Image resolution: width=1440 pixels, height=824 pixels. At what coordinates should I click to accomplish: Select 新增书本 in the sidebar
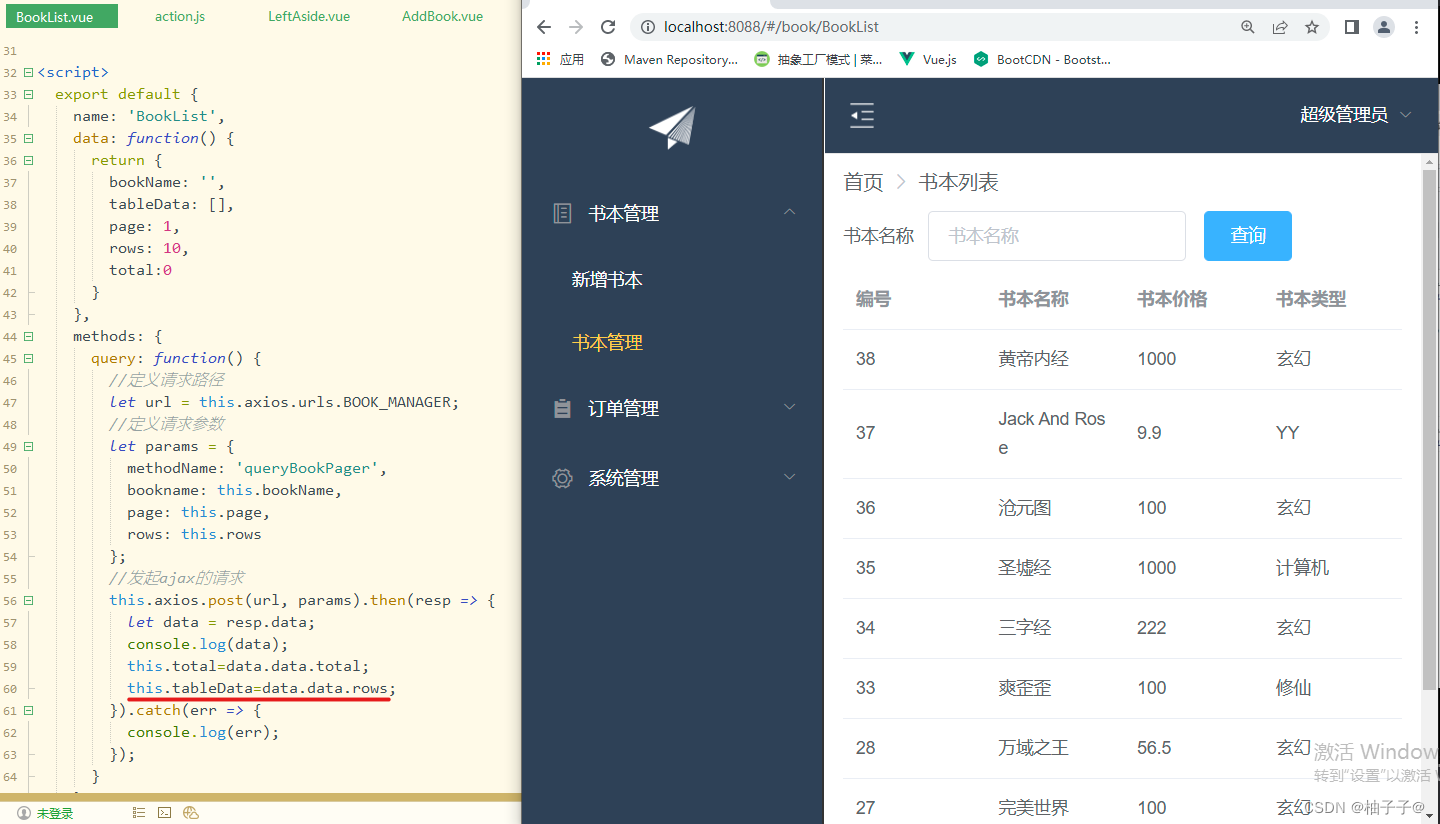tap(607, 280)
